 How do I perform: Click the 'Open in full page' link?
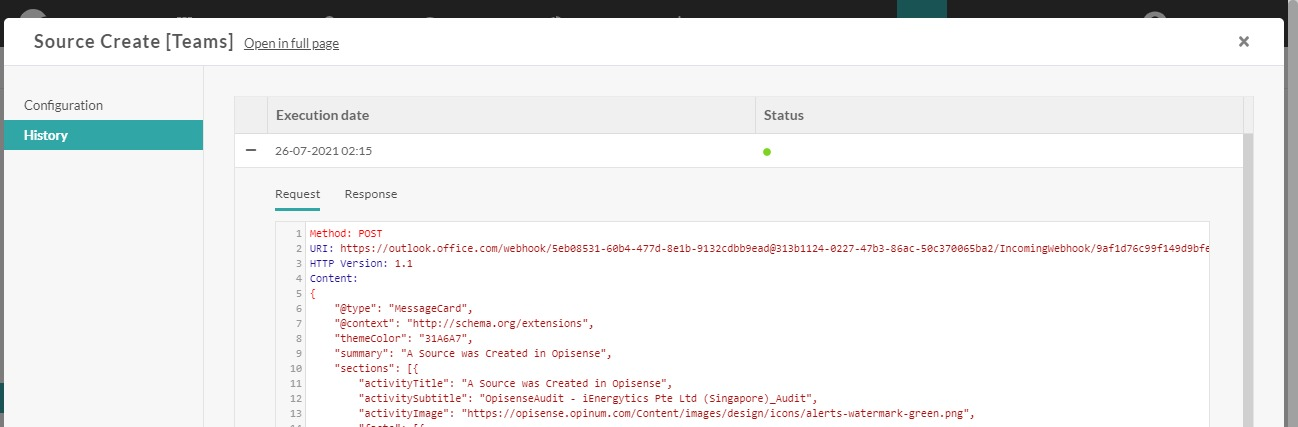pos(291,44)
